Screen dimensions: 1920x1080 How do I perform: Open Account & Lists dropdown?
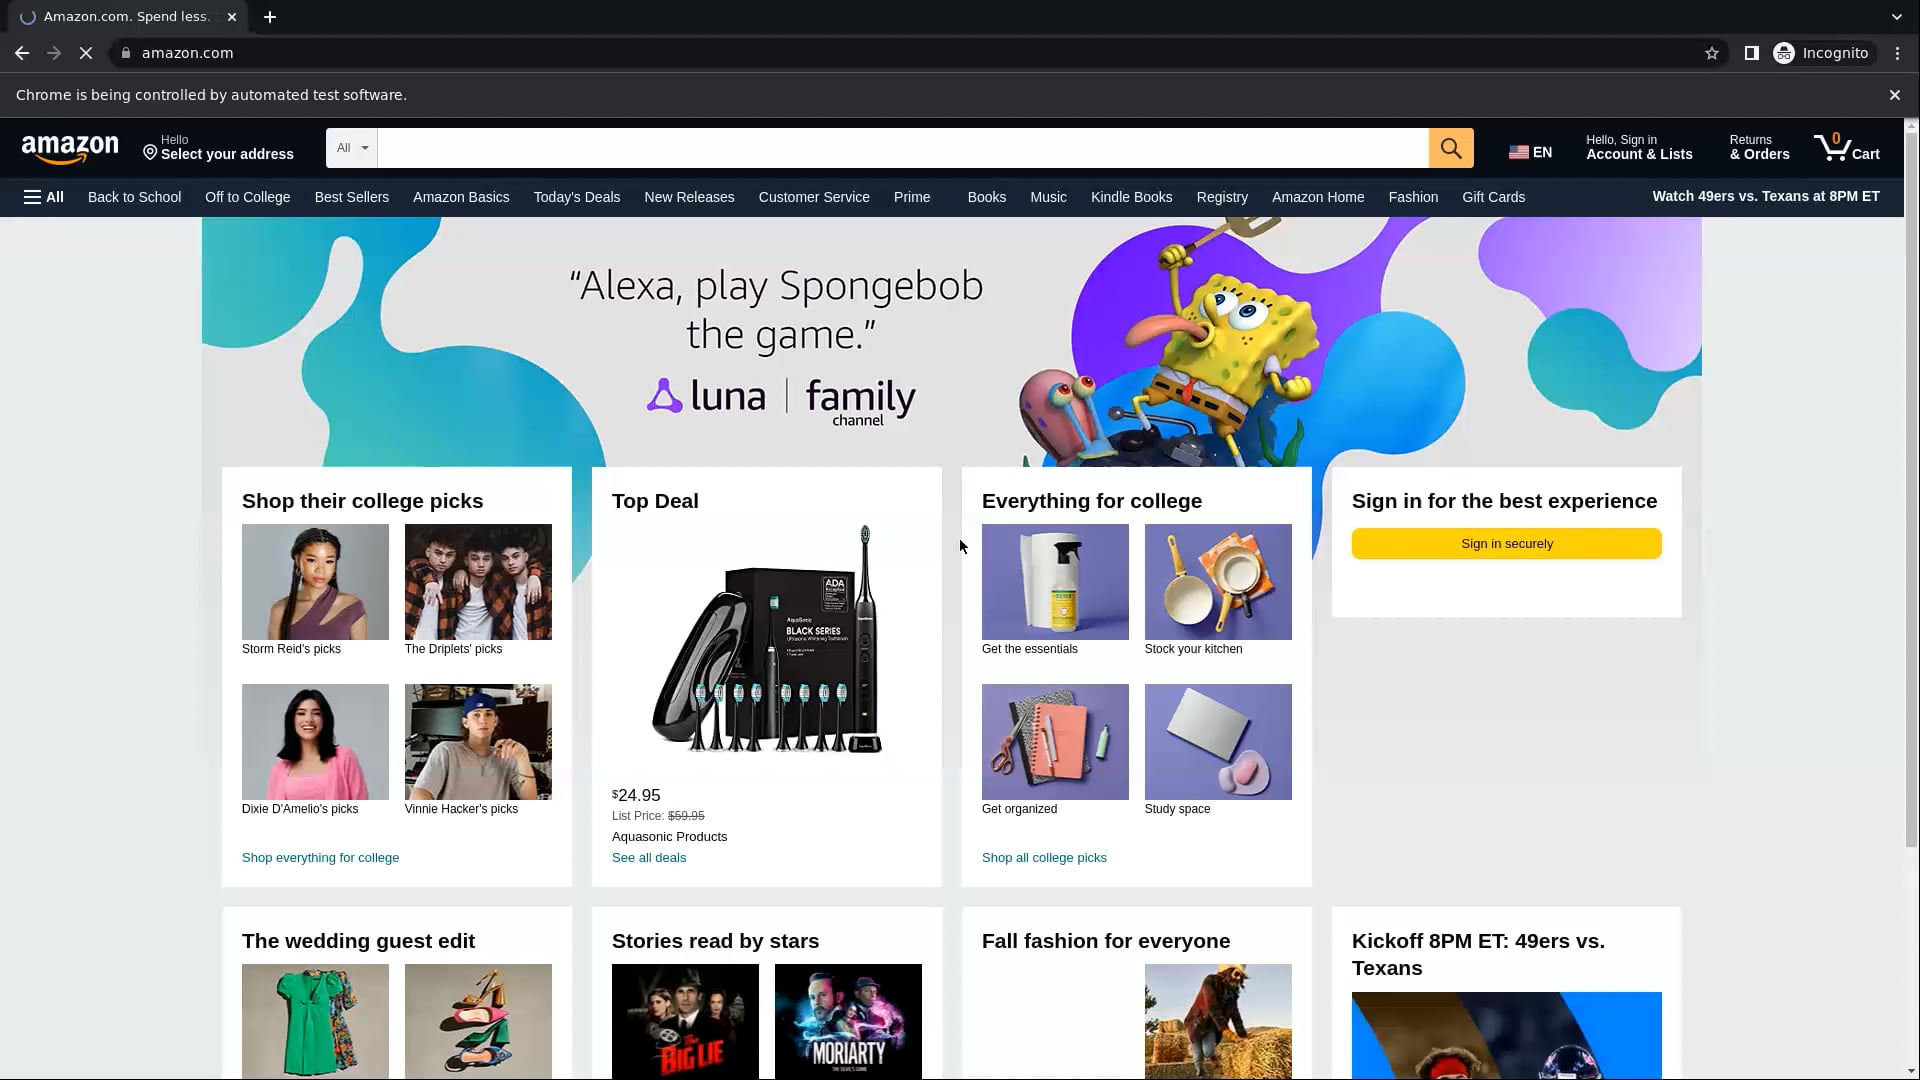[x=1639, y=148]
